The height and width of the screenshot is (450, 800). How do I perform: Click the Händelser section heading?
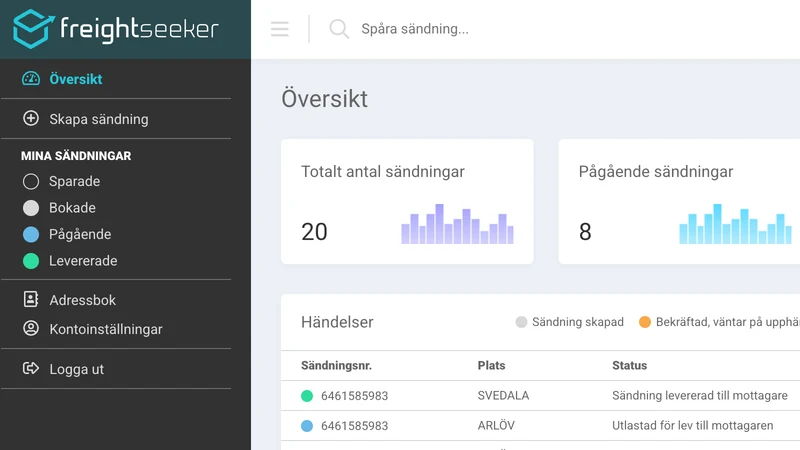click(x=337, y=322)
